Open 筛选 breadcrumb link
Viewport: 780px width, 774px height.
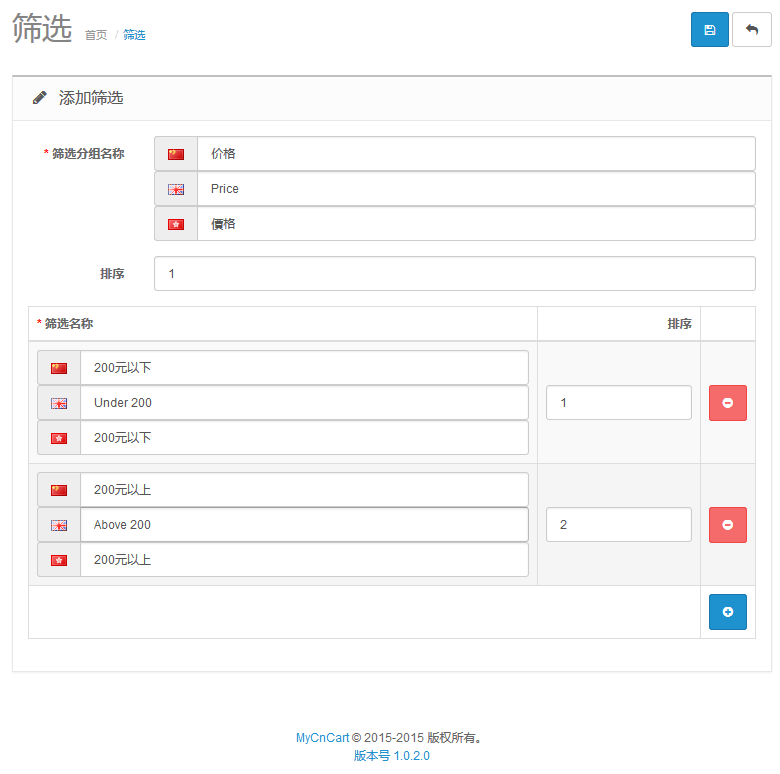134,35
